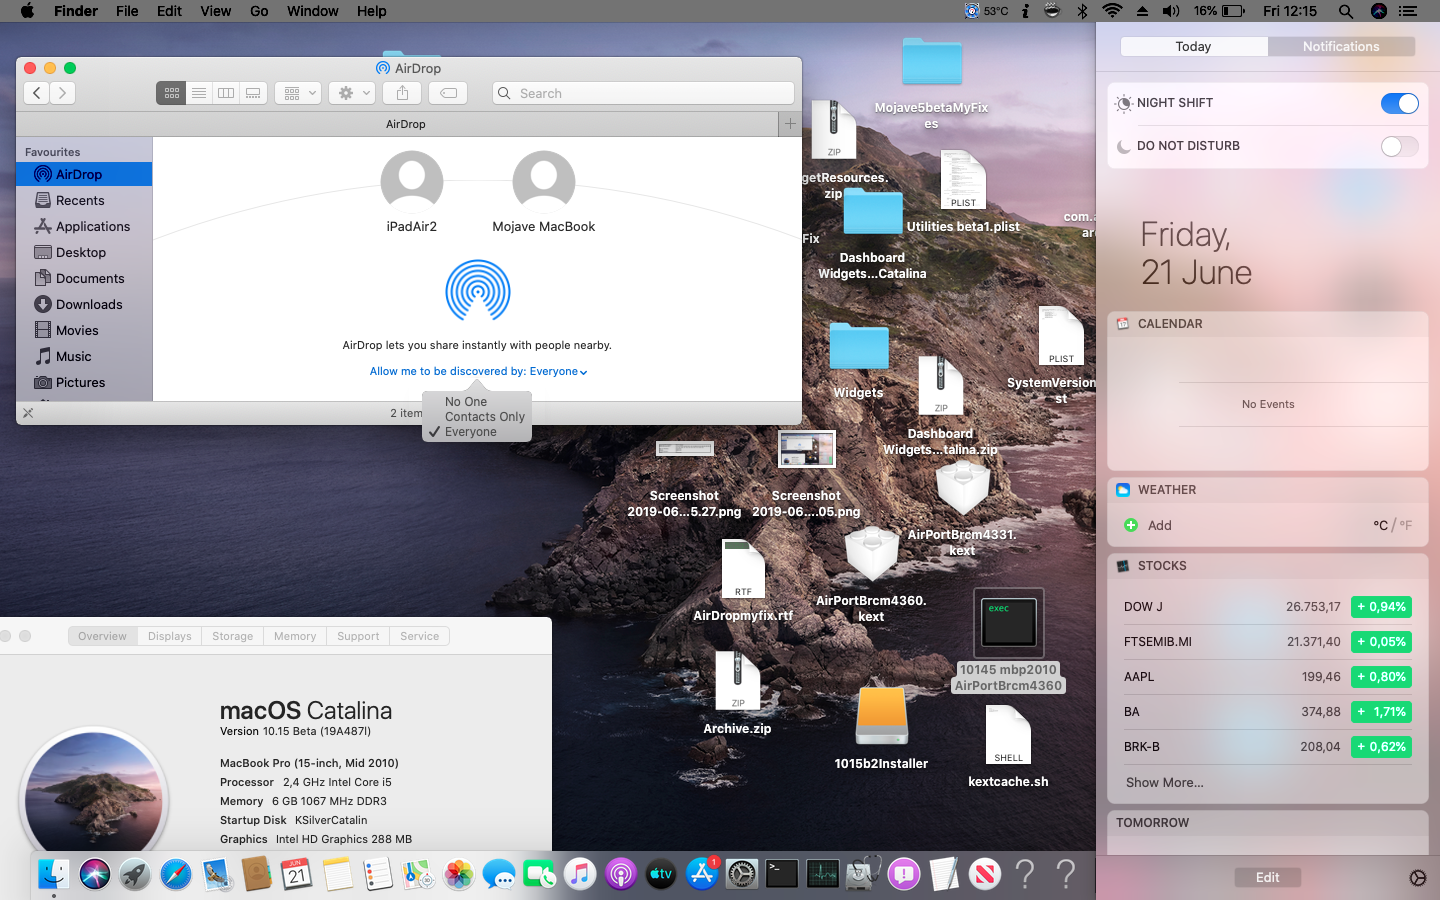Viewport: 1440px width, 900px height.
Task: Open Spotlight search in menu bar
Action: pos(1346,11)
